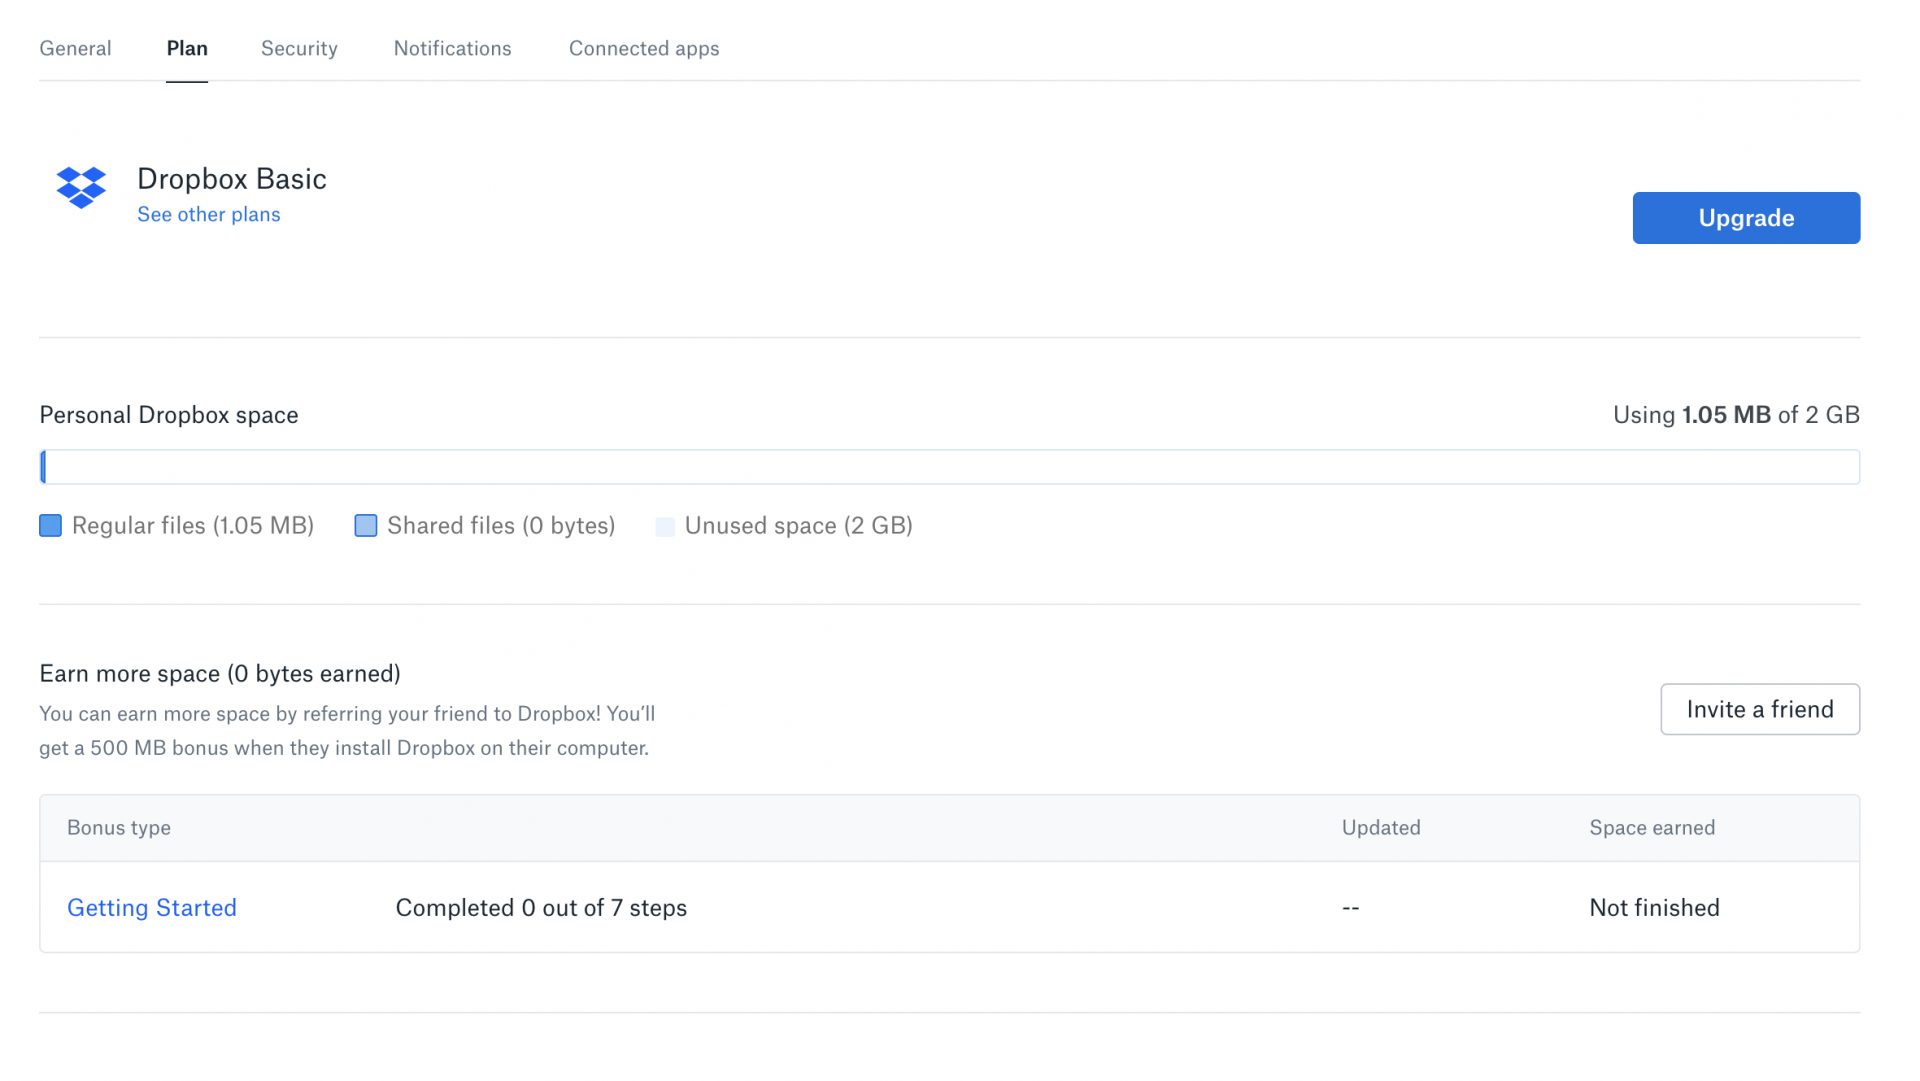Screen dimensions: 1920x1081
Task: Click the blue Upgrade button
Action: pos(1746,218)
